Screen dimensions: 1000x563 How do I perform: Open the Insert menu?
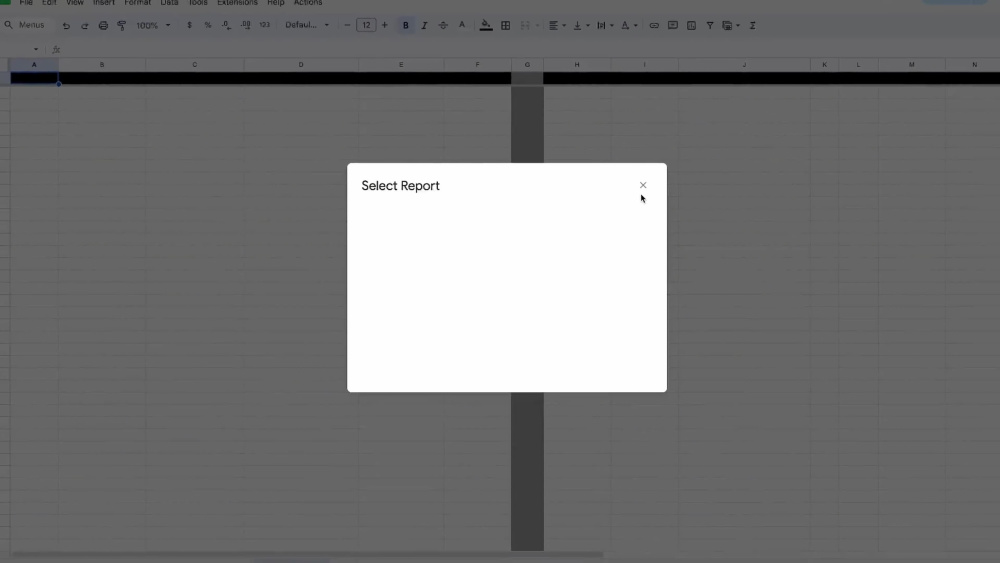[x=104, y=3]
